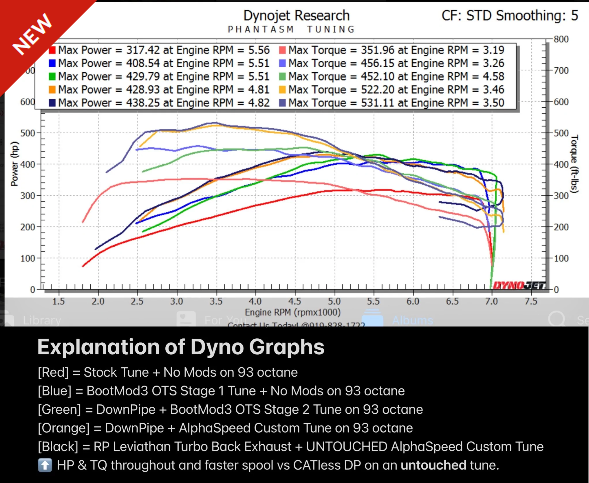Click the light-blue Max Torque 456.15 swatch
This screenshot has width=589, height=483.
(282, 63)
